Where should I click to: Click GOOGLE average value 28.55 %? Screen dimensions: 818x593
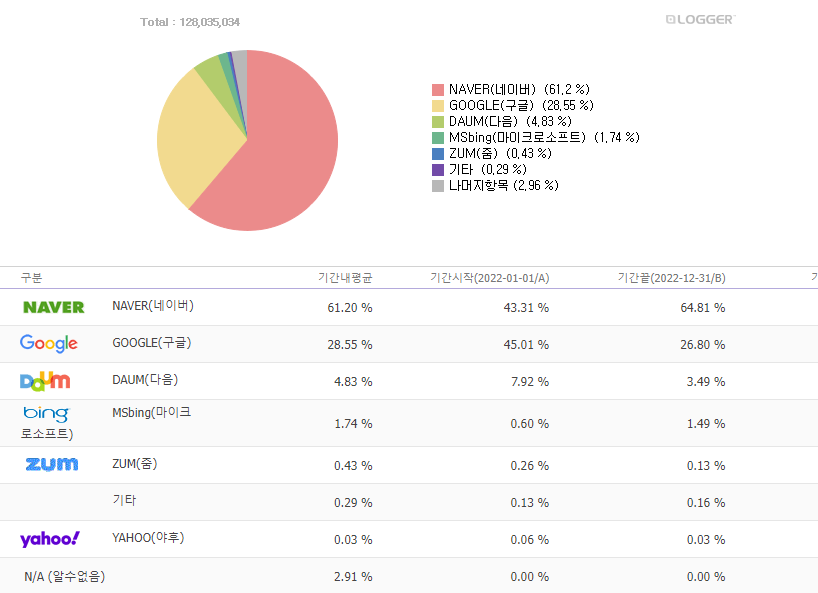pyautogui.click(x=350, y=345)
